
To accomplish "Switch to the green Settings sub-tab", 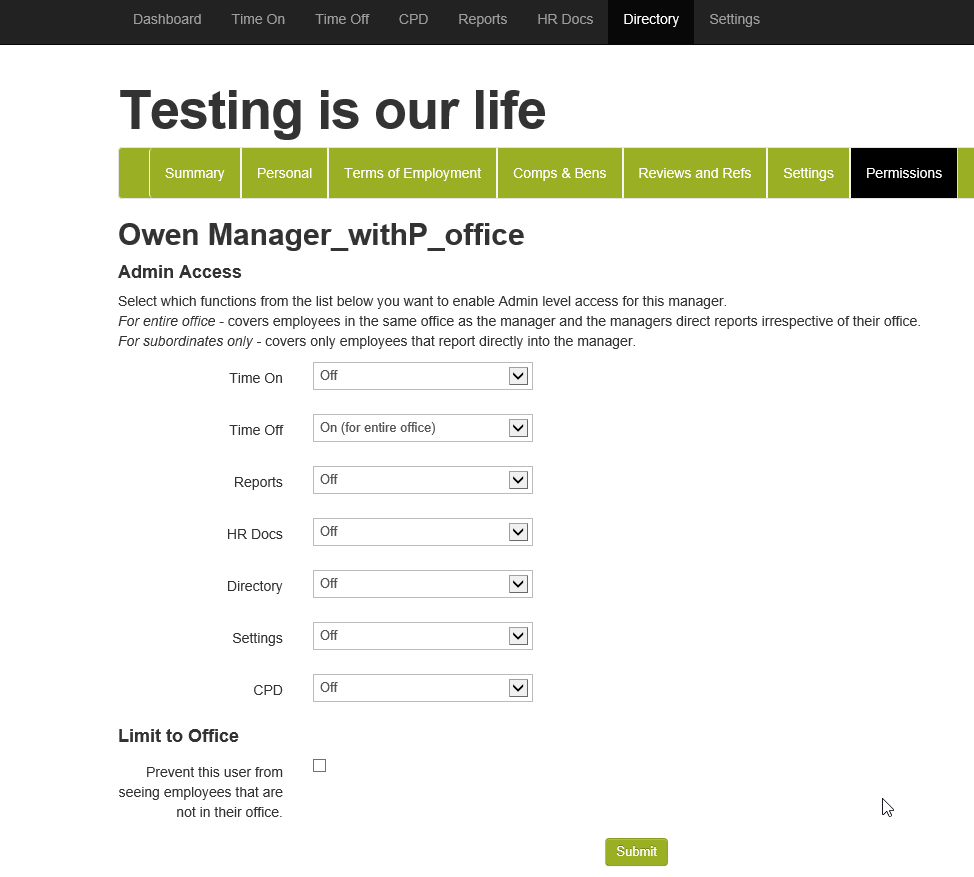I will tap(808, 173).
